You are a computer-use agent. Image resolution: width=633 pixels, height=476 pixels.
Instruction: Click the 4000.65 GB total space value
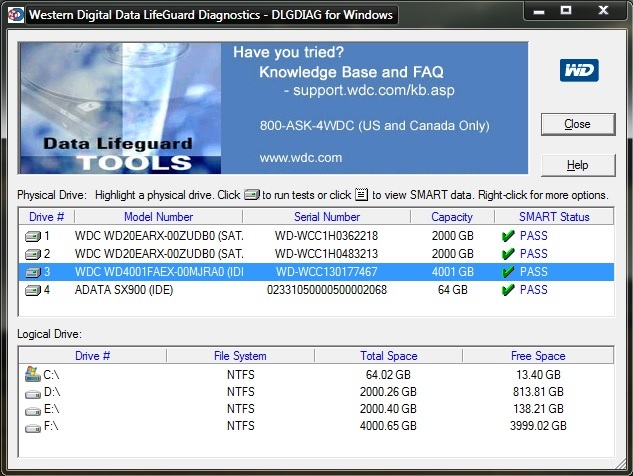[x=388, y=426]
